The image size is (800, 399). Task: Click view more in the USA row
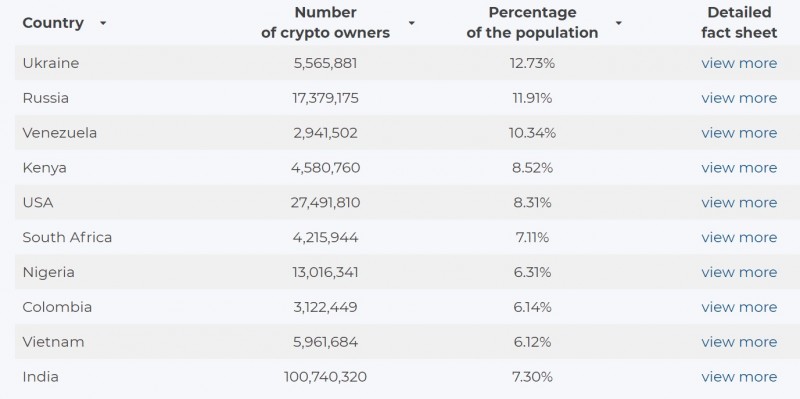[x=739, y=203]
